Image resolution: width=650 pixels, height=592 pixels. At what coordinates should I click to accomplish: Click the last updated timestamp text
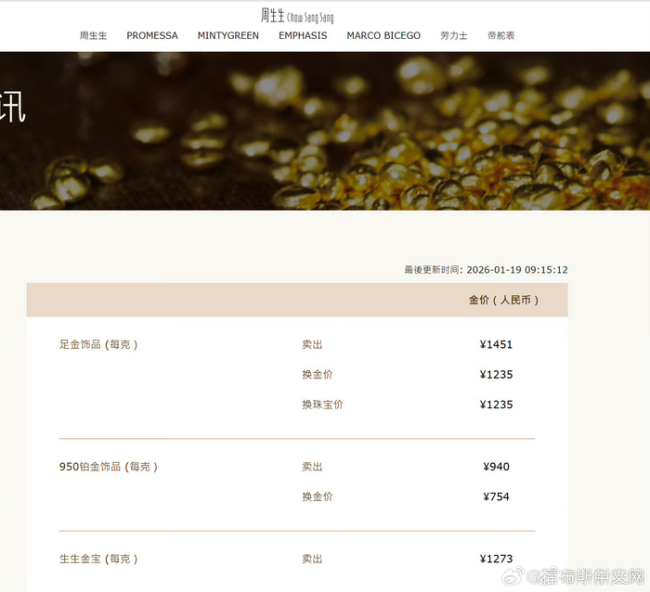(x=486, y=270)
